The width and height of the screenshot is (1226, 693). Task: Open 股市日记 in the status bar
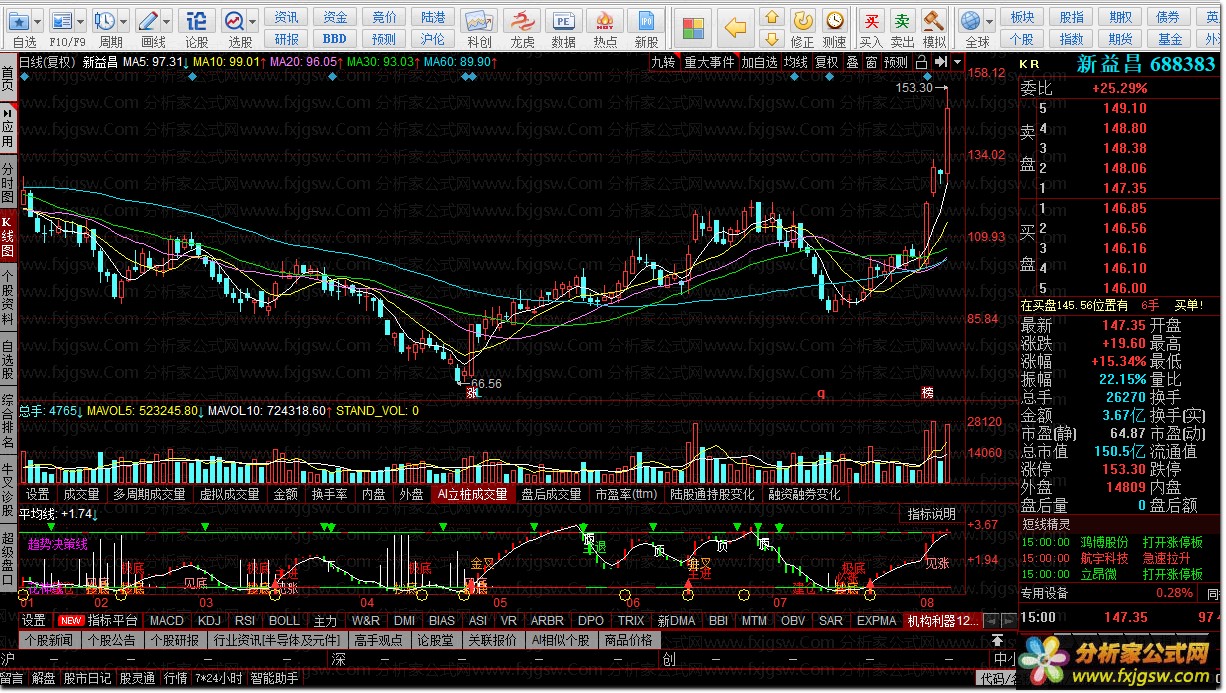[x=87, y=678]
